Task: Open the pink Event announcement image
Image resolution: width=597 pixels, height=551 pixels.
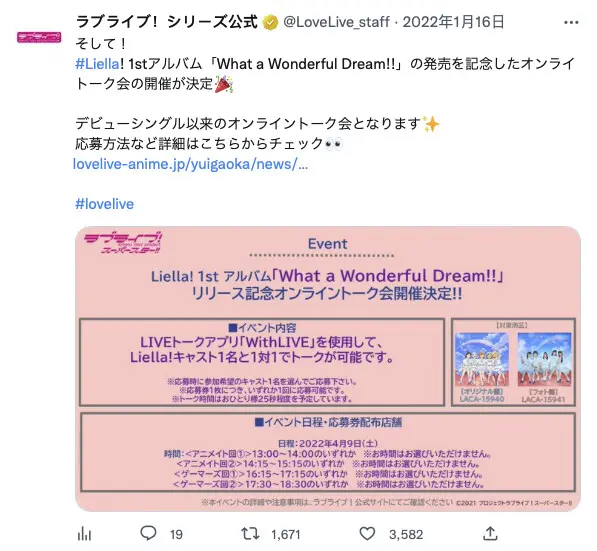Action: tap(328, 369)
